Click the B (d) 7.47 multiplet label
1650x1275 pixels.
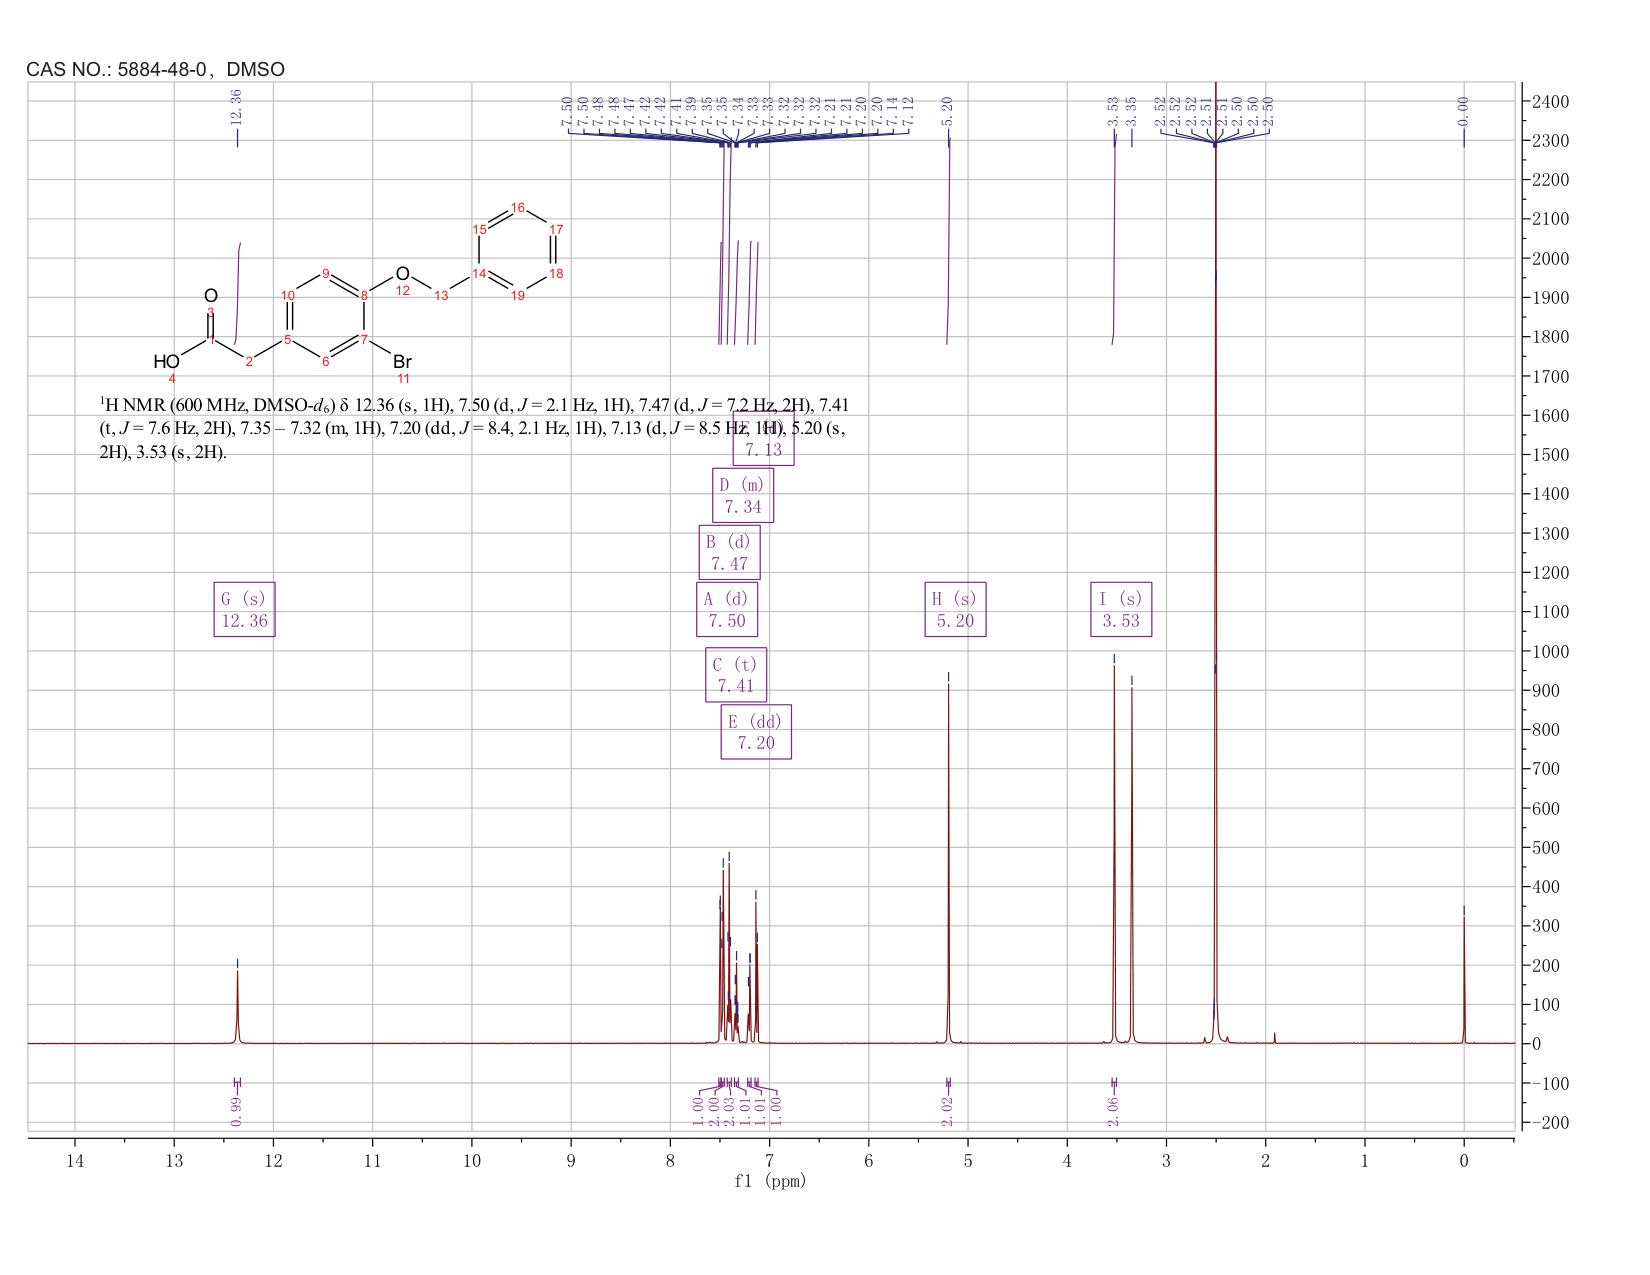[729, 552]
